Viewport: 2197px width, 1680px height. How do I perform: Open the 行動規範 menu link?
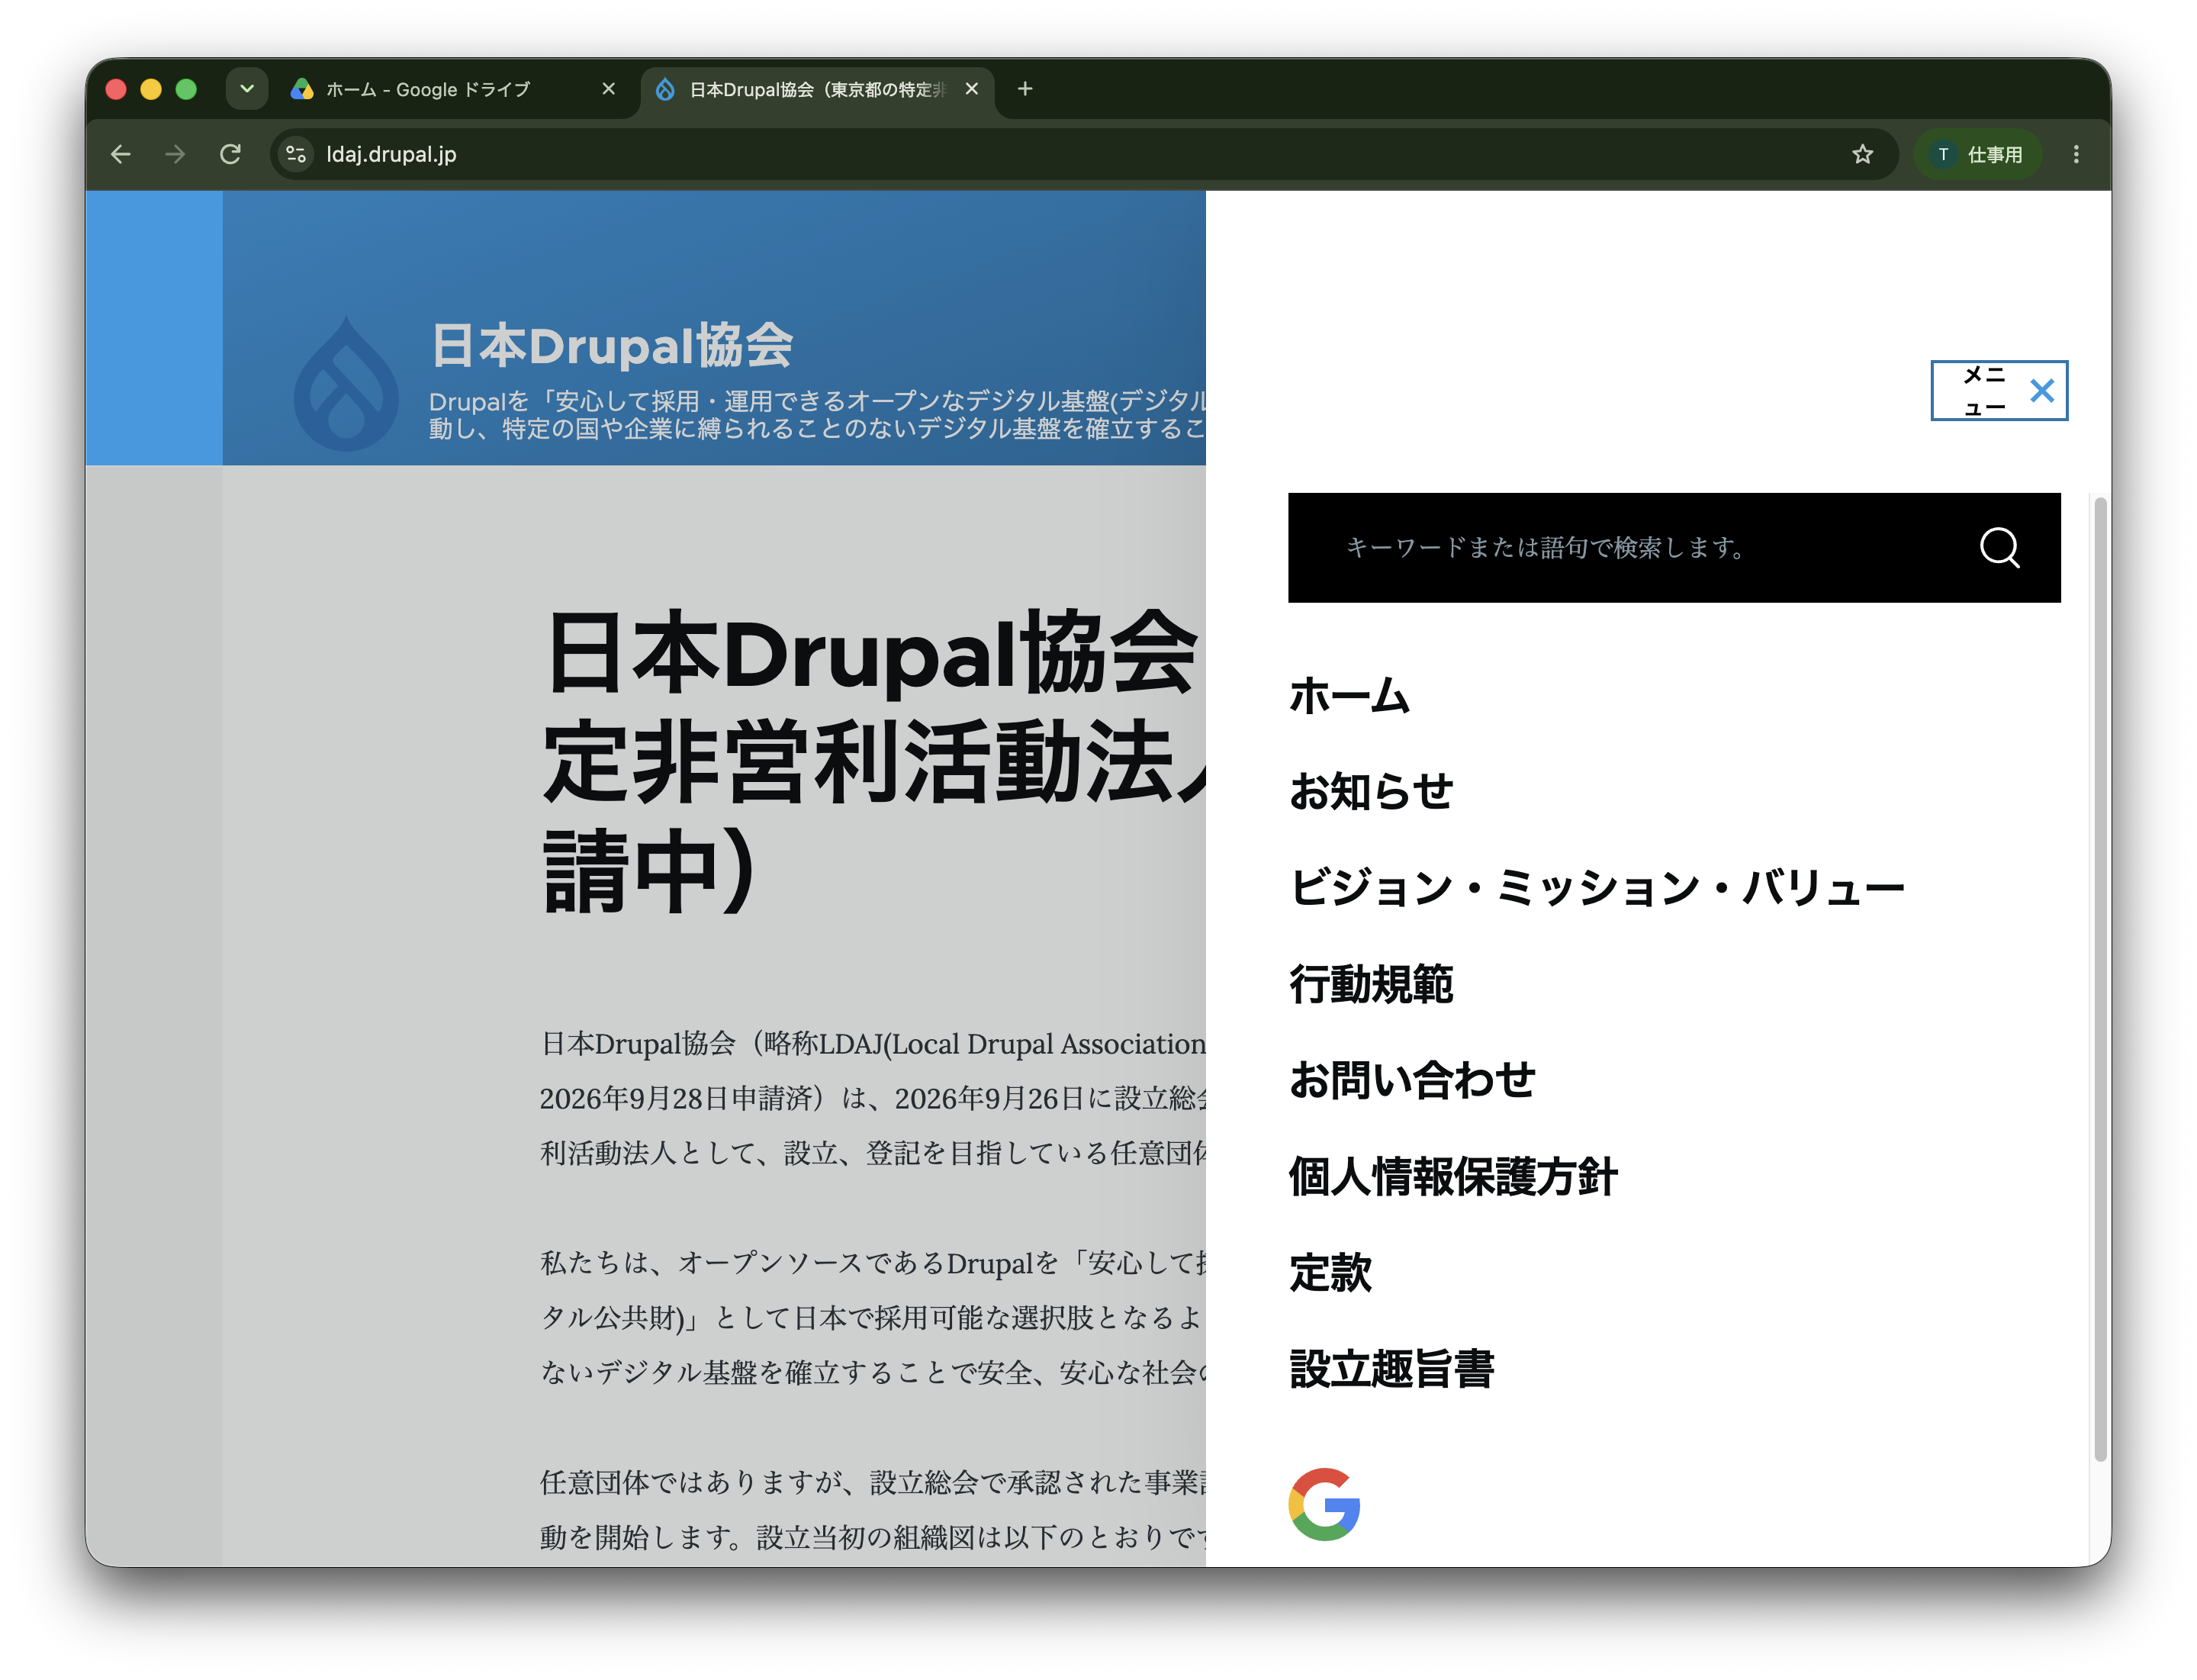click(1371, 984)
